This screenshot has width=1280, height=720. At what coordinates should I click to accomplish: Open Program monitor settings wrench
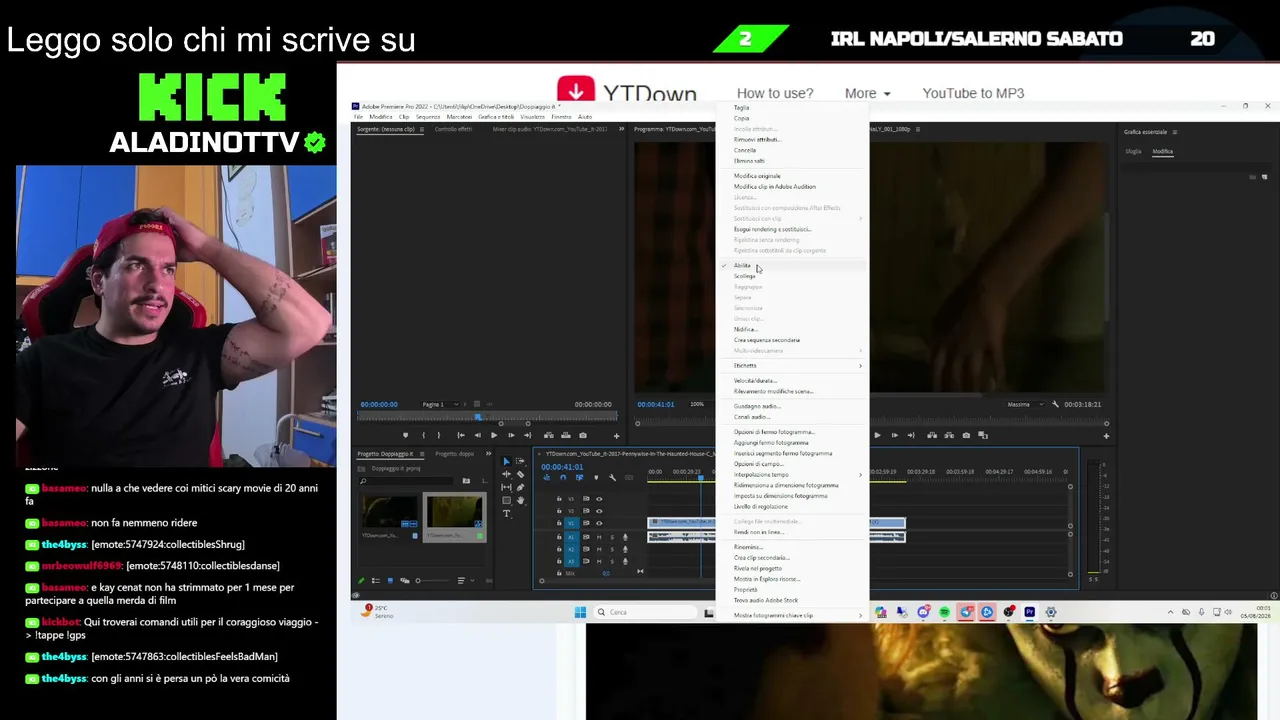(x=1055, y=404)
